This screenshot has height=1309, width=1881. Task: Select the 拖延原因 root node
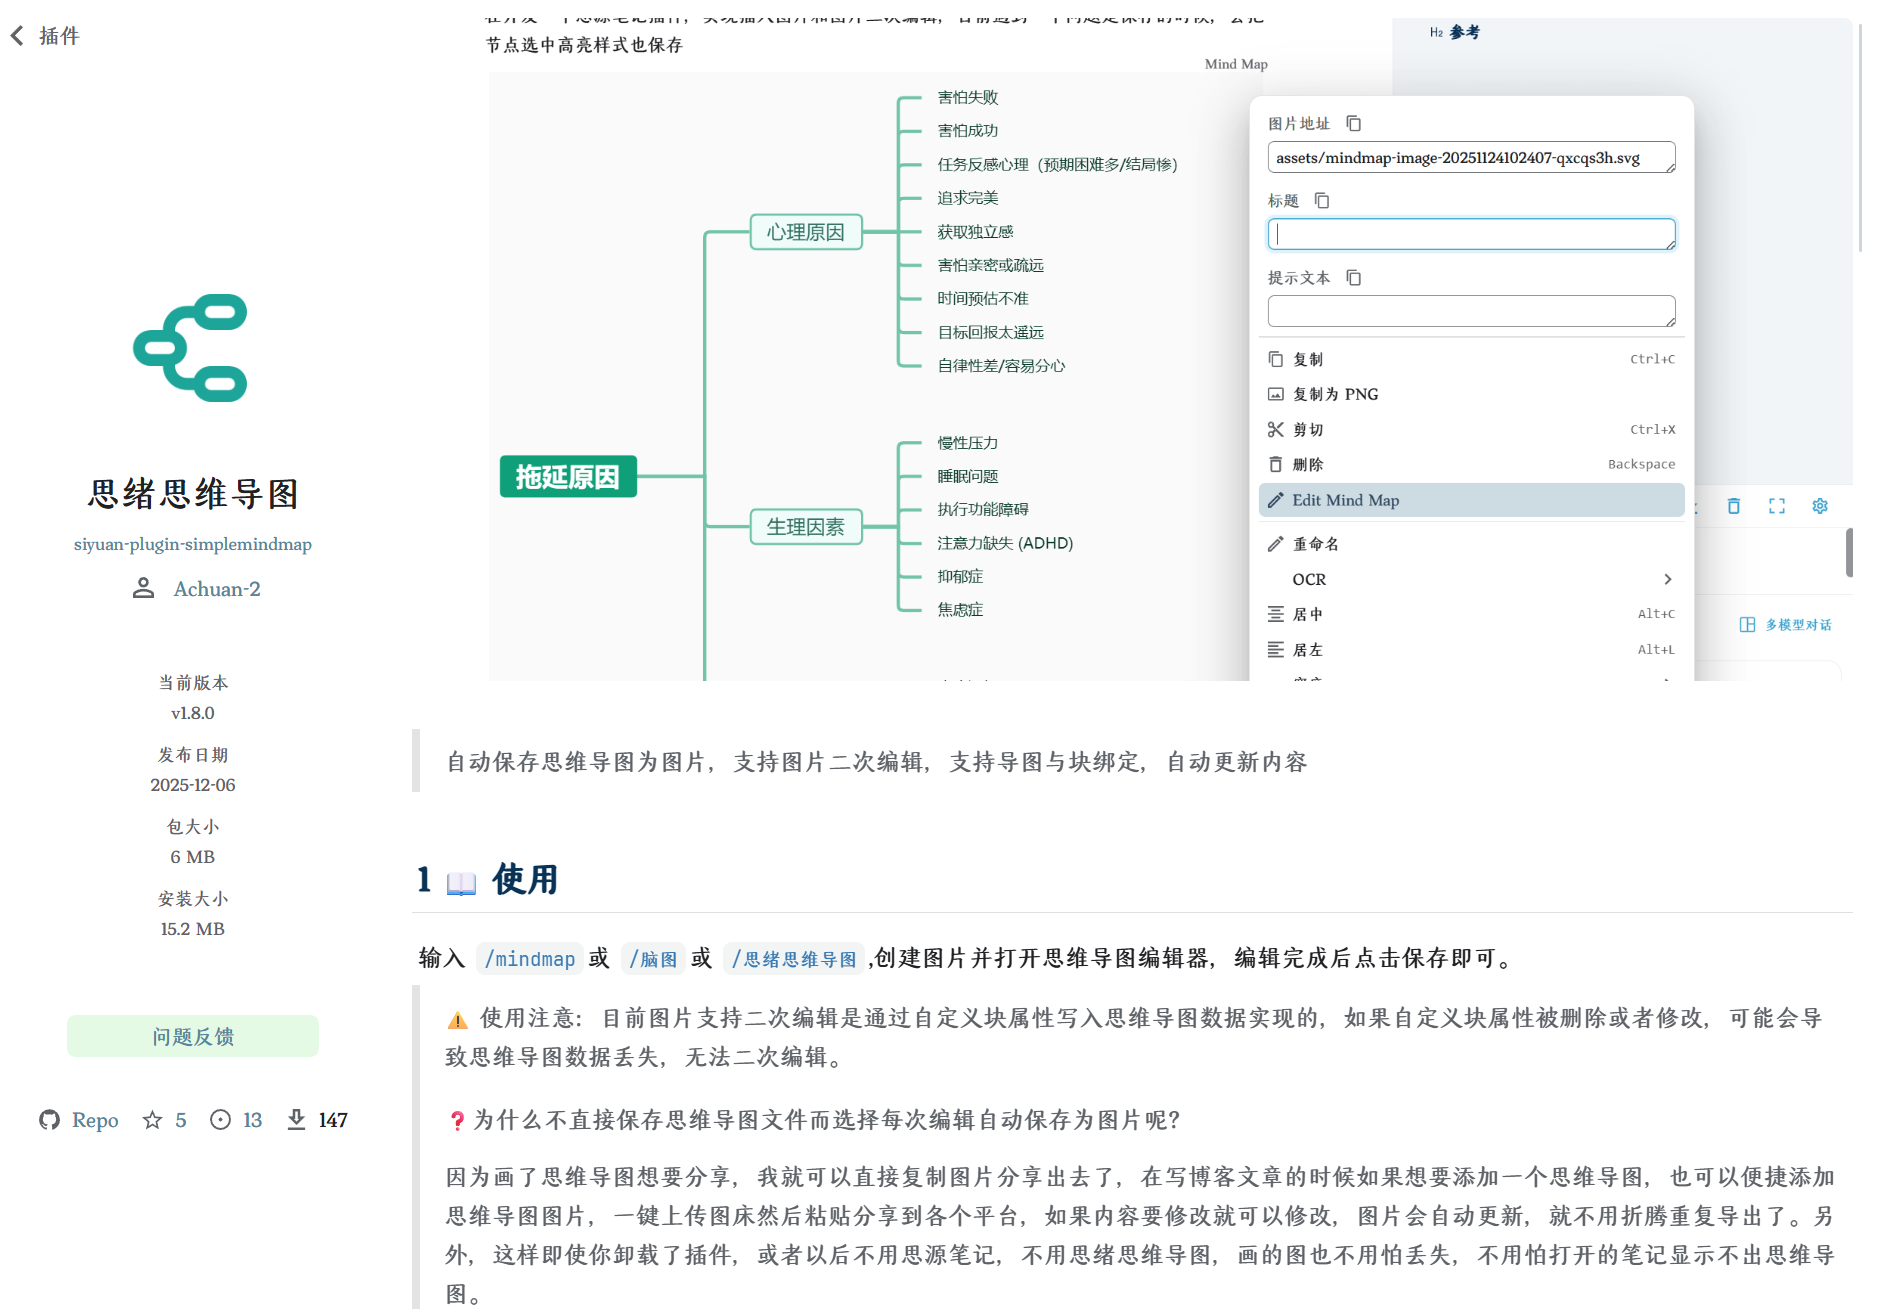pos(568,476)
